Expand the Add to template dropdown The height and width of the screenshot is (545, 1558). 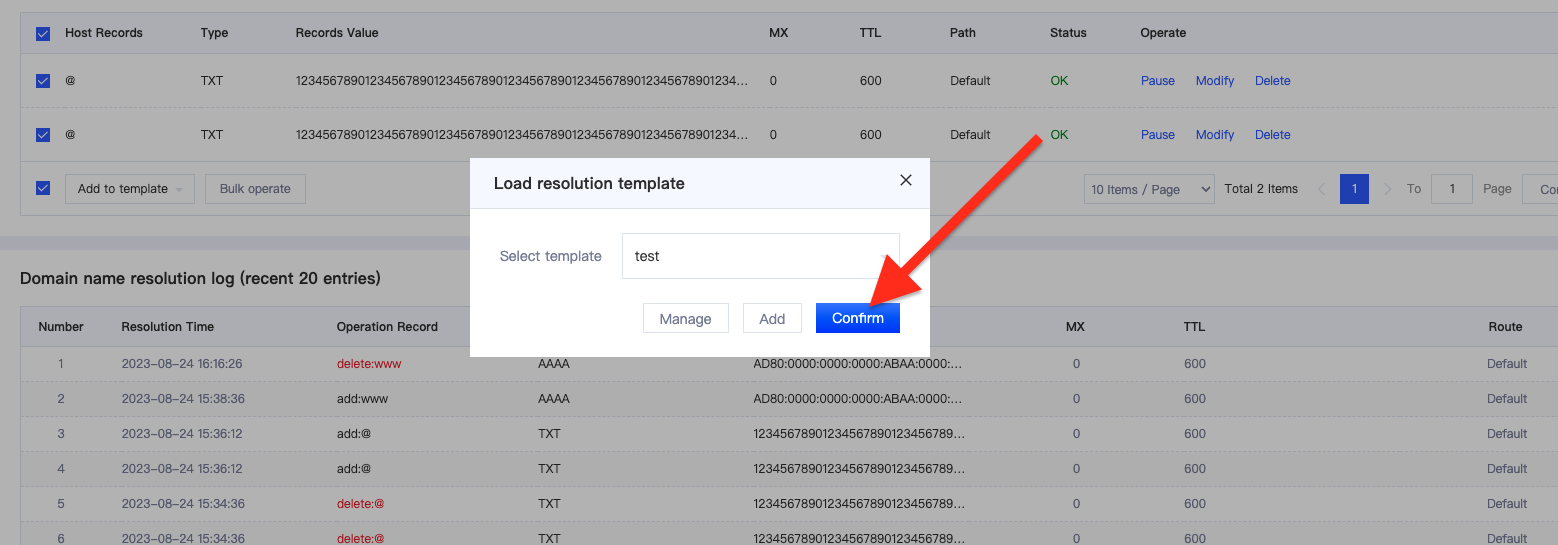[129, 189]
